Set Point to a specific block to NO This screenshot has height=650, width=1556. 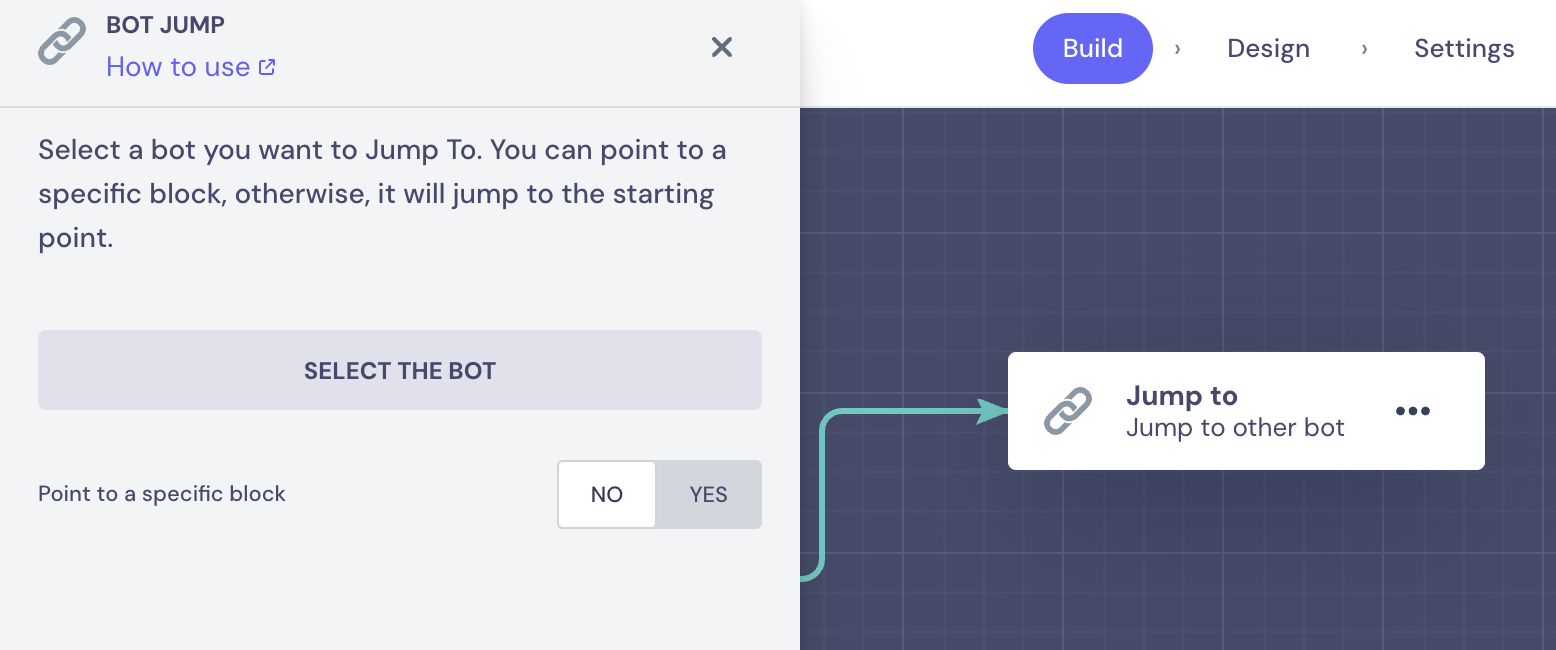[607, 494]
